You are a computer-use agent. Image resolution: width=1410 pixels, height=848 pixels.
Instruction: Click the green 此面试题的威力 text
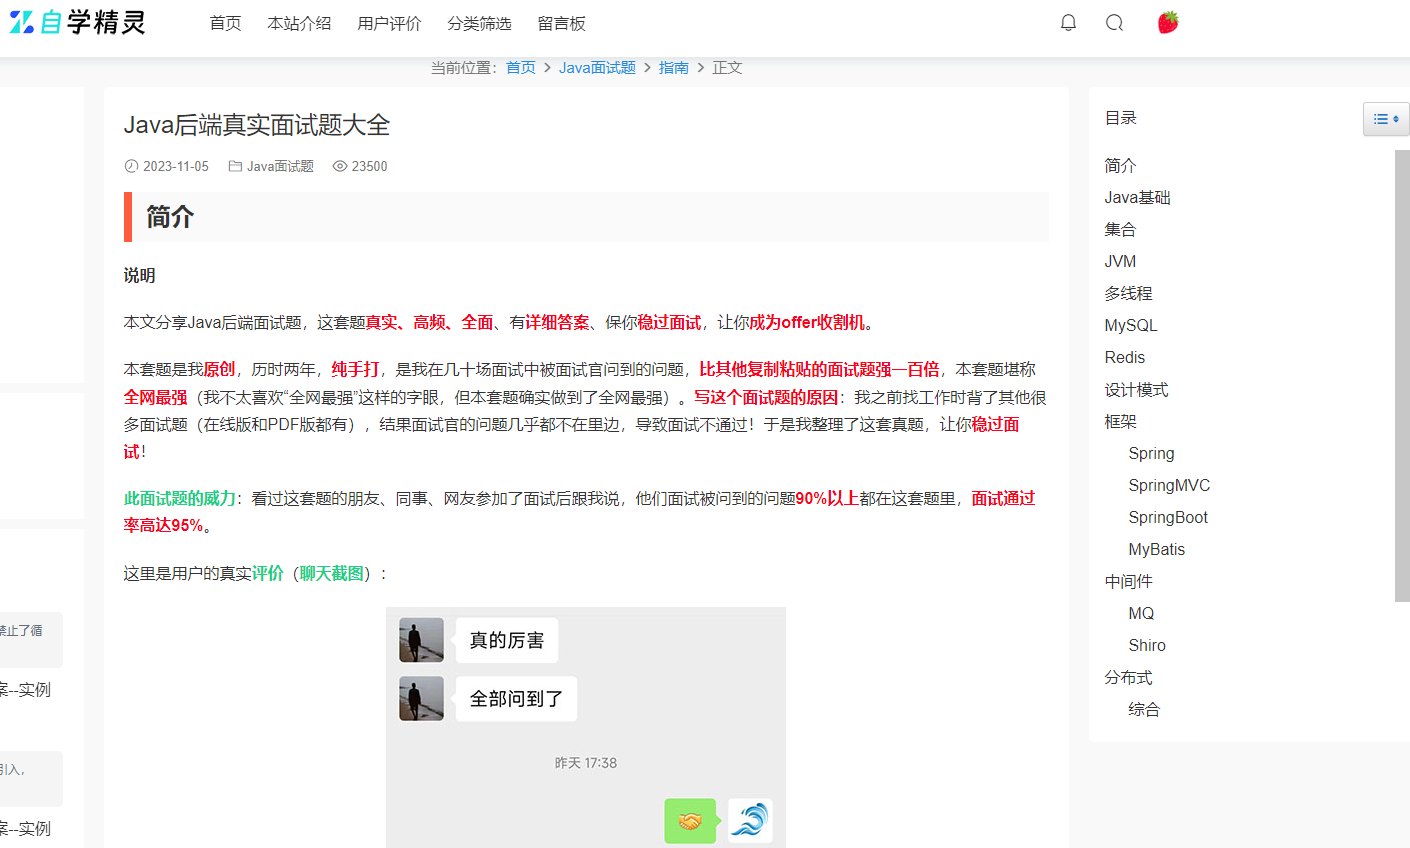(x=179, y=498)
